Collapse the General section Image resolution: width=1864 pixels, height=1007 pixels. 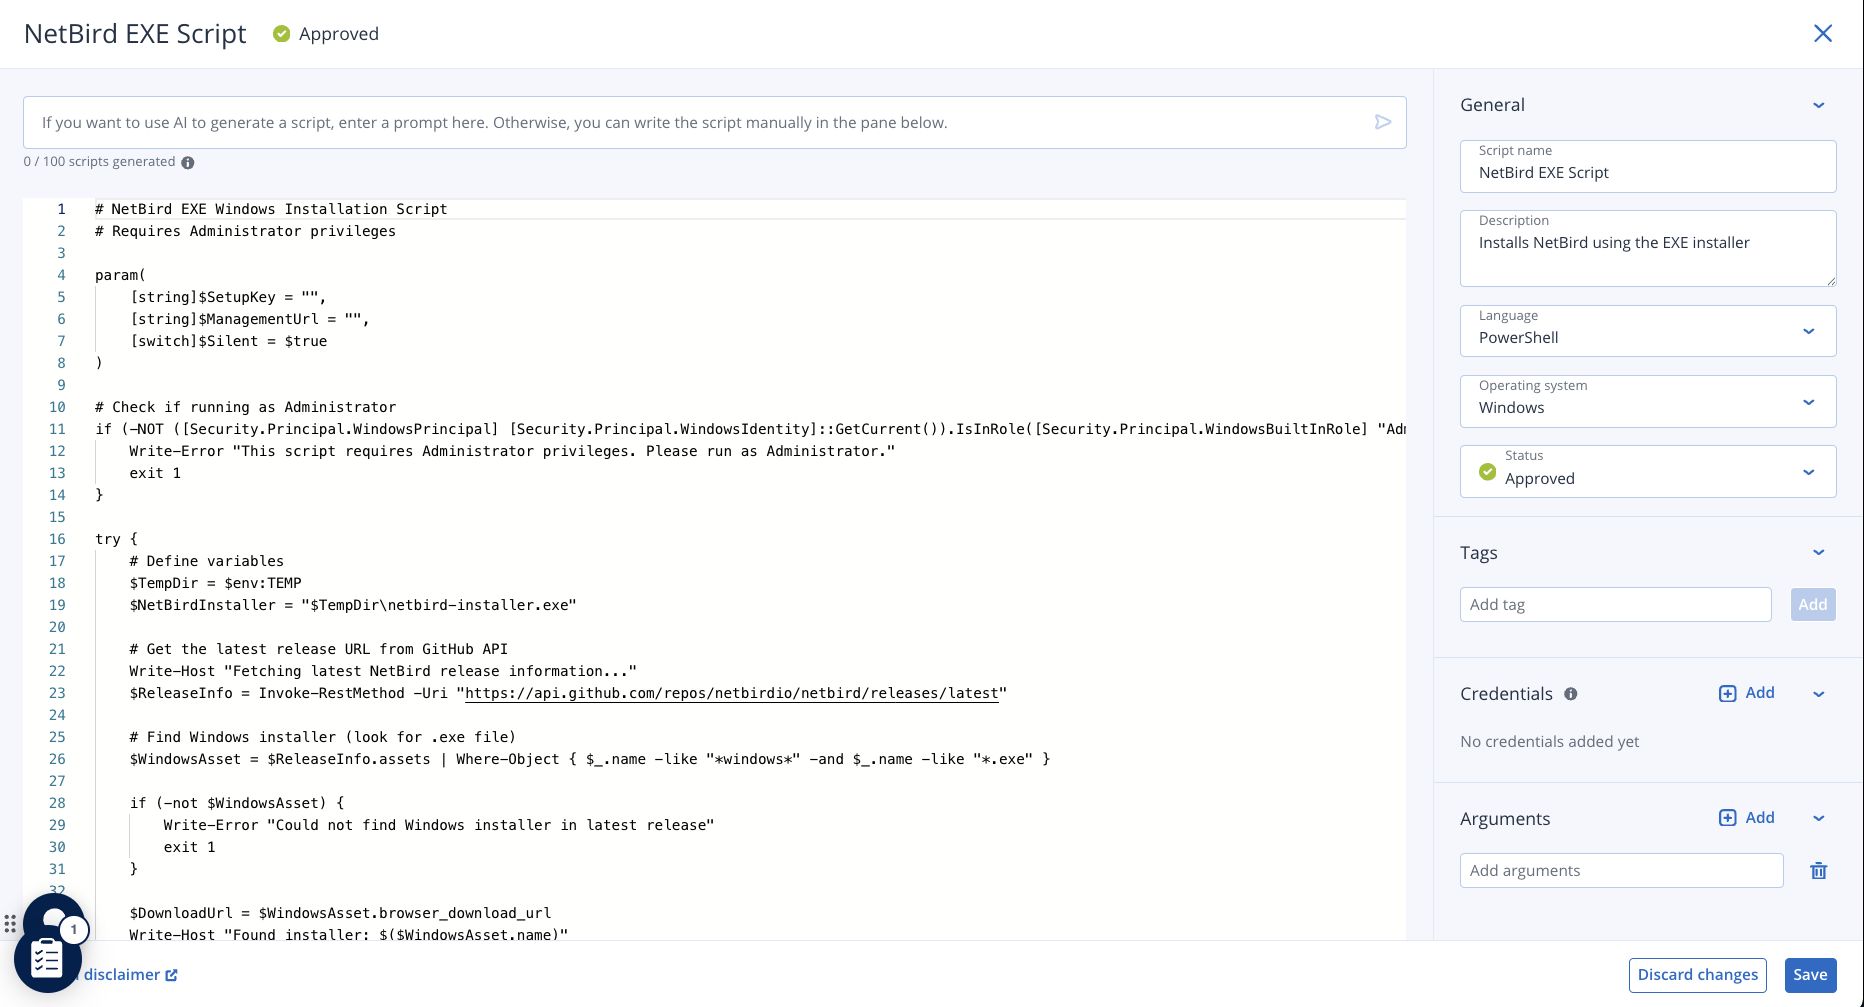pyautogui.click(x=1819, y=105)
